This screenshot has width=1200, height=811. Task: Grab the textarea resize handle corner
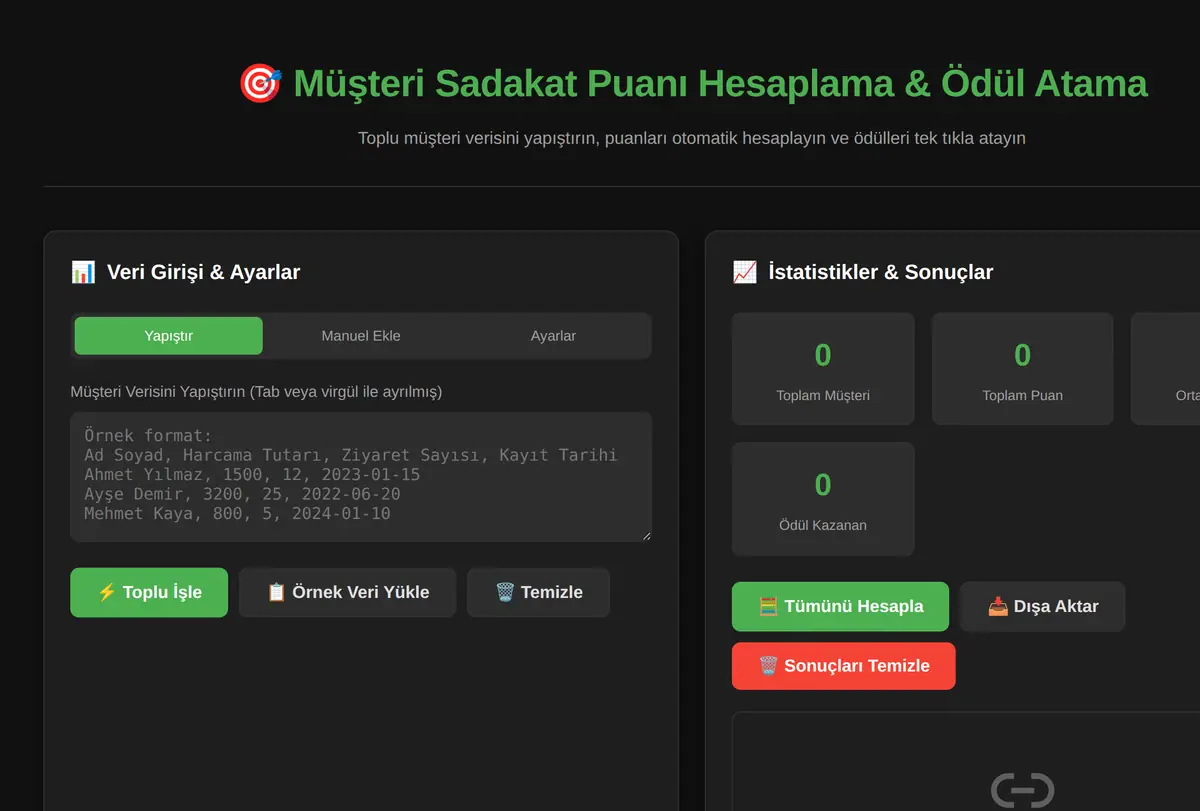645,536
